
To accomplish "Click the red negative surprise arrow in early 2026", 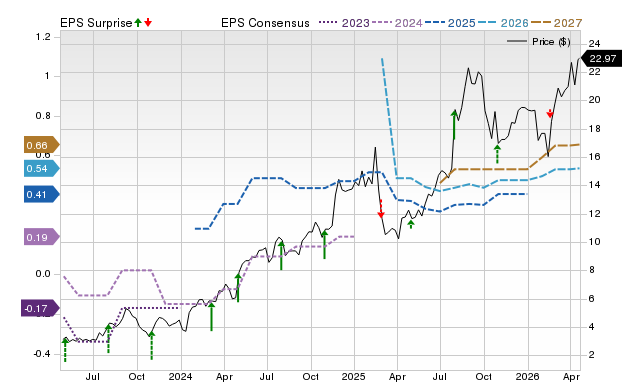I will pyautogui.click(x=550, y=113).
